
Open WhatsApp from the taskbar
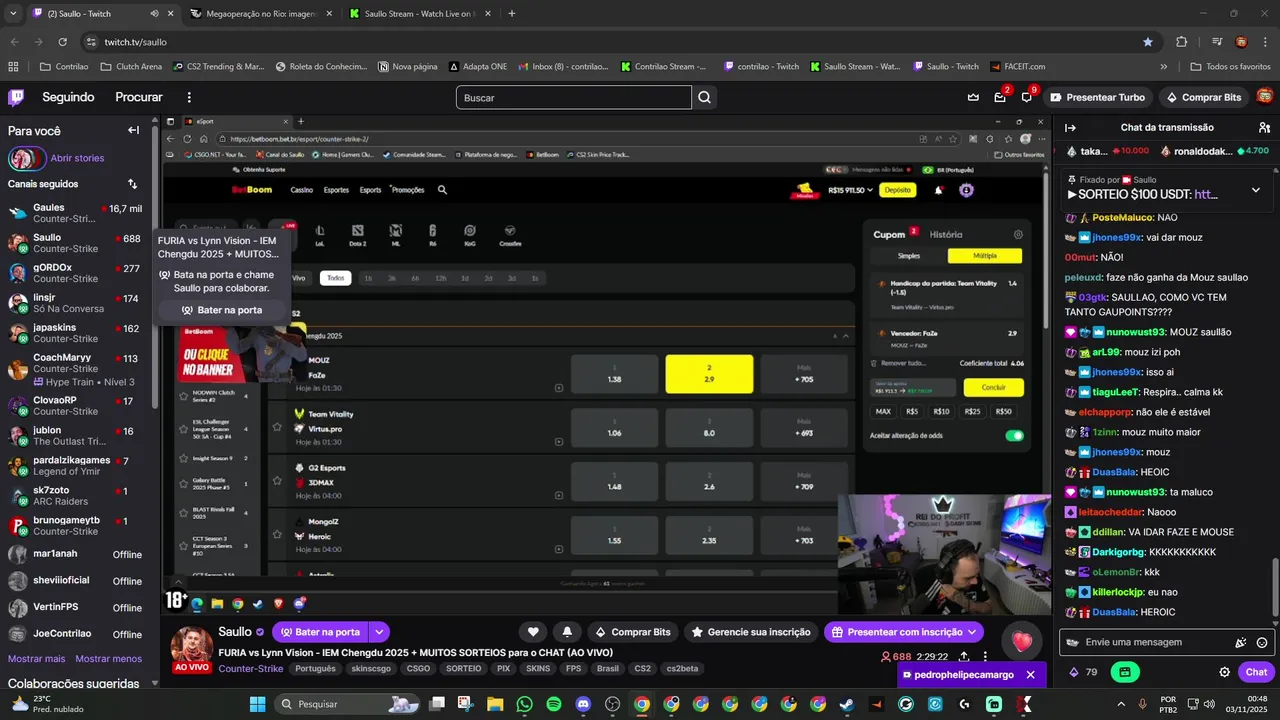(x=525, y=704)
